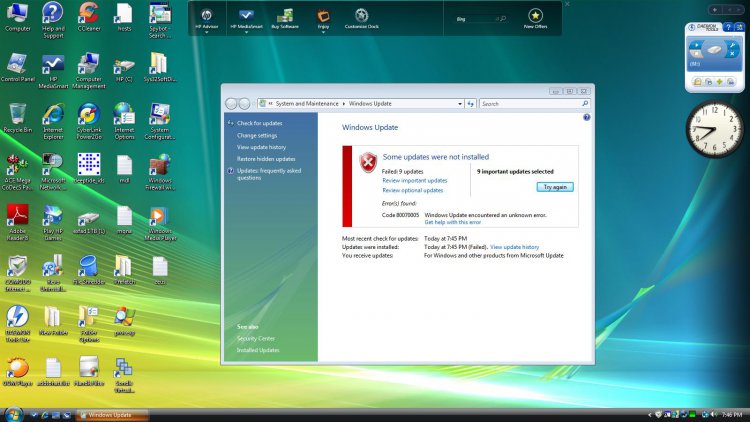Open Internet Options desktop shortcut
This screenshot has width=750, height=422.
click(x=124, y=122)
